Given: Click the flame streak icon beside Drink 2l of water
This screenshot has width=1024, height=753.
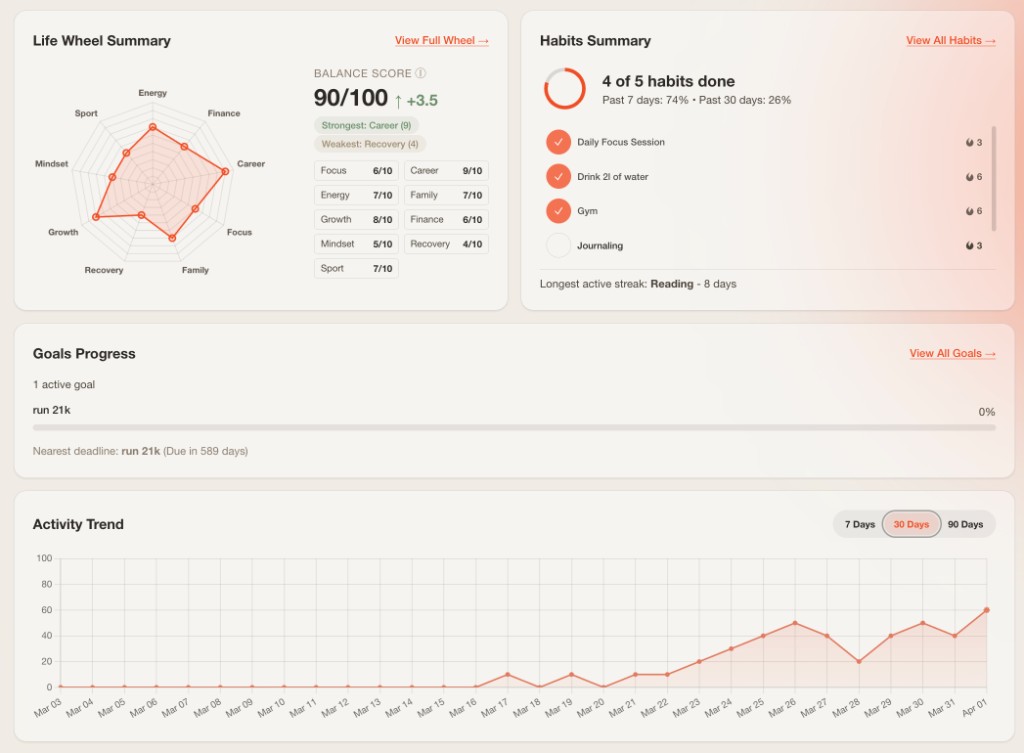Looking at the screenshot, I should coord(969,177).
